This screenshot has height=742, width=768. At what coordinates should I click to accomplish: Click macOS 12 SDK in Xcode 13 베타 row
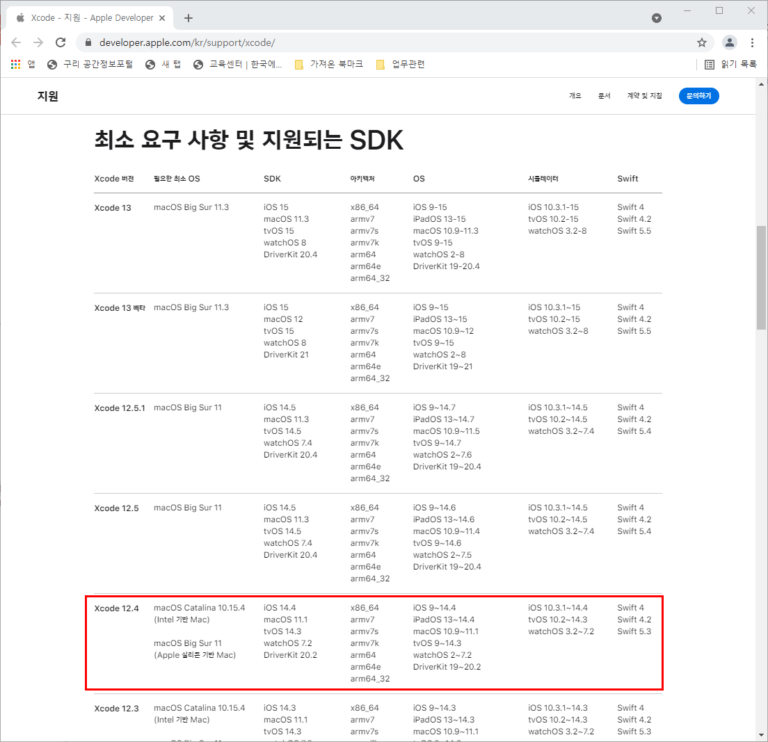283,319
